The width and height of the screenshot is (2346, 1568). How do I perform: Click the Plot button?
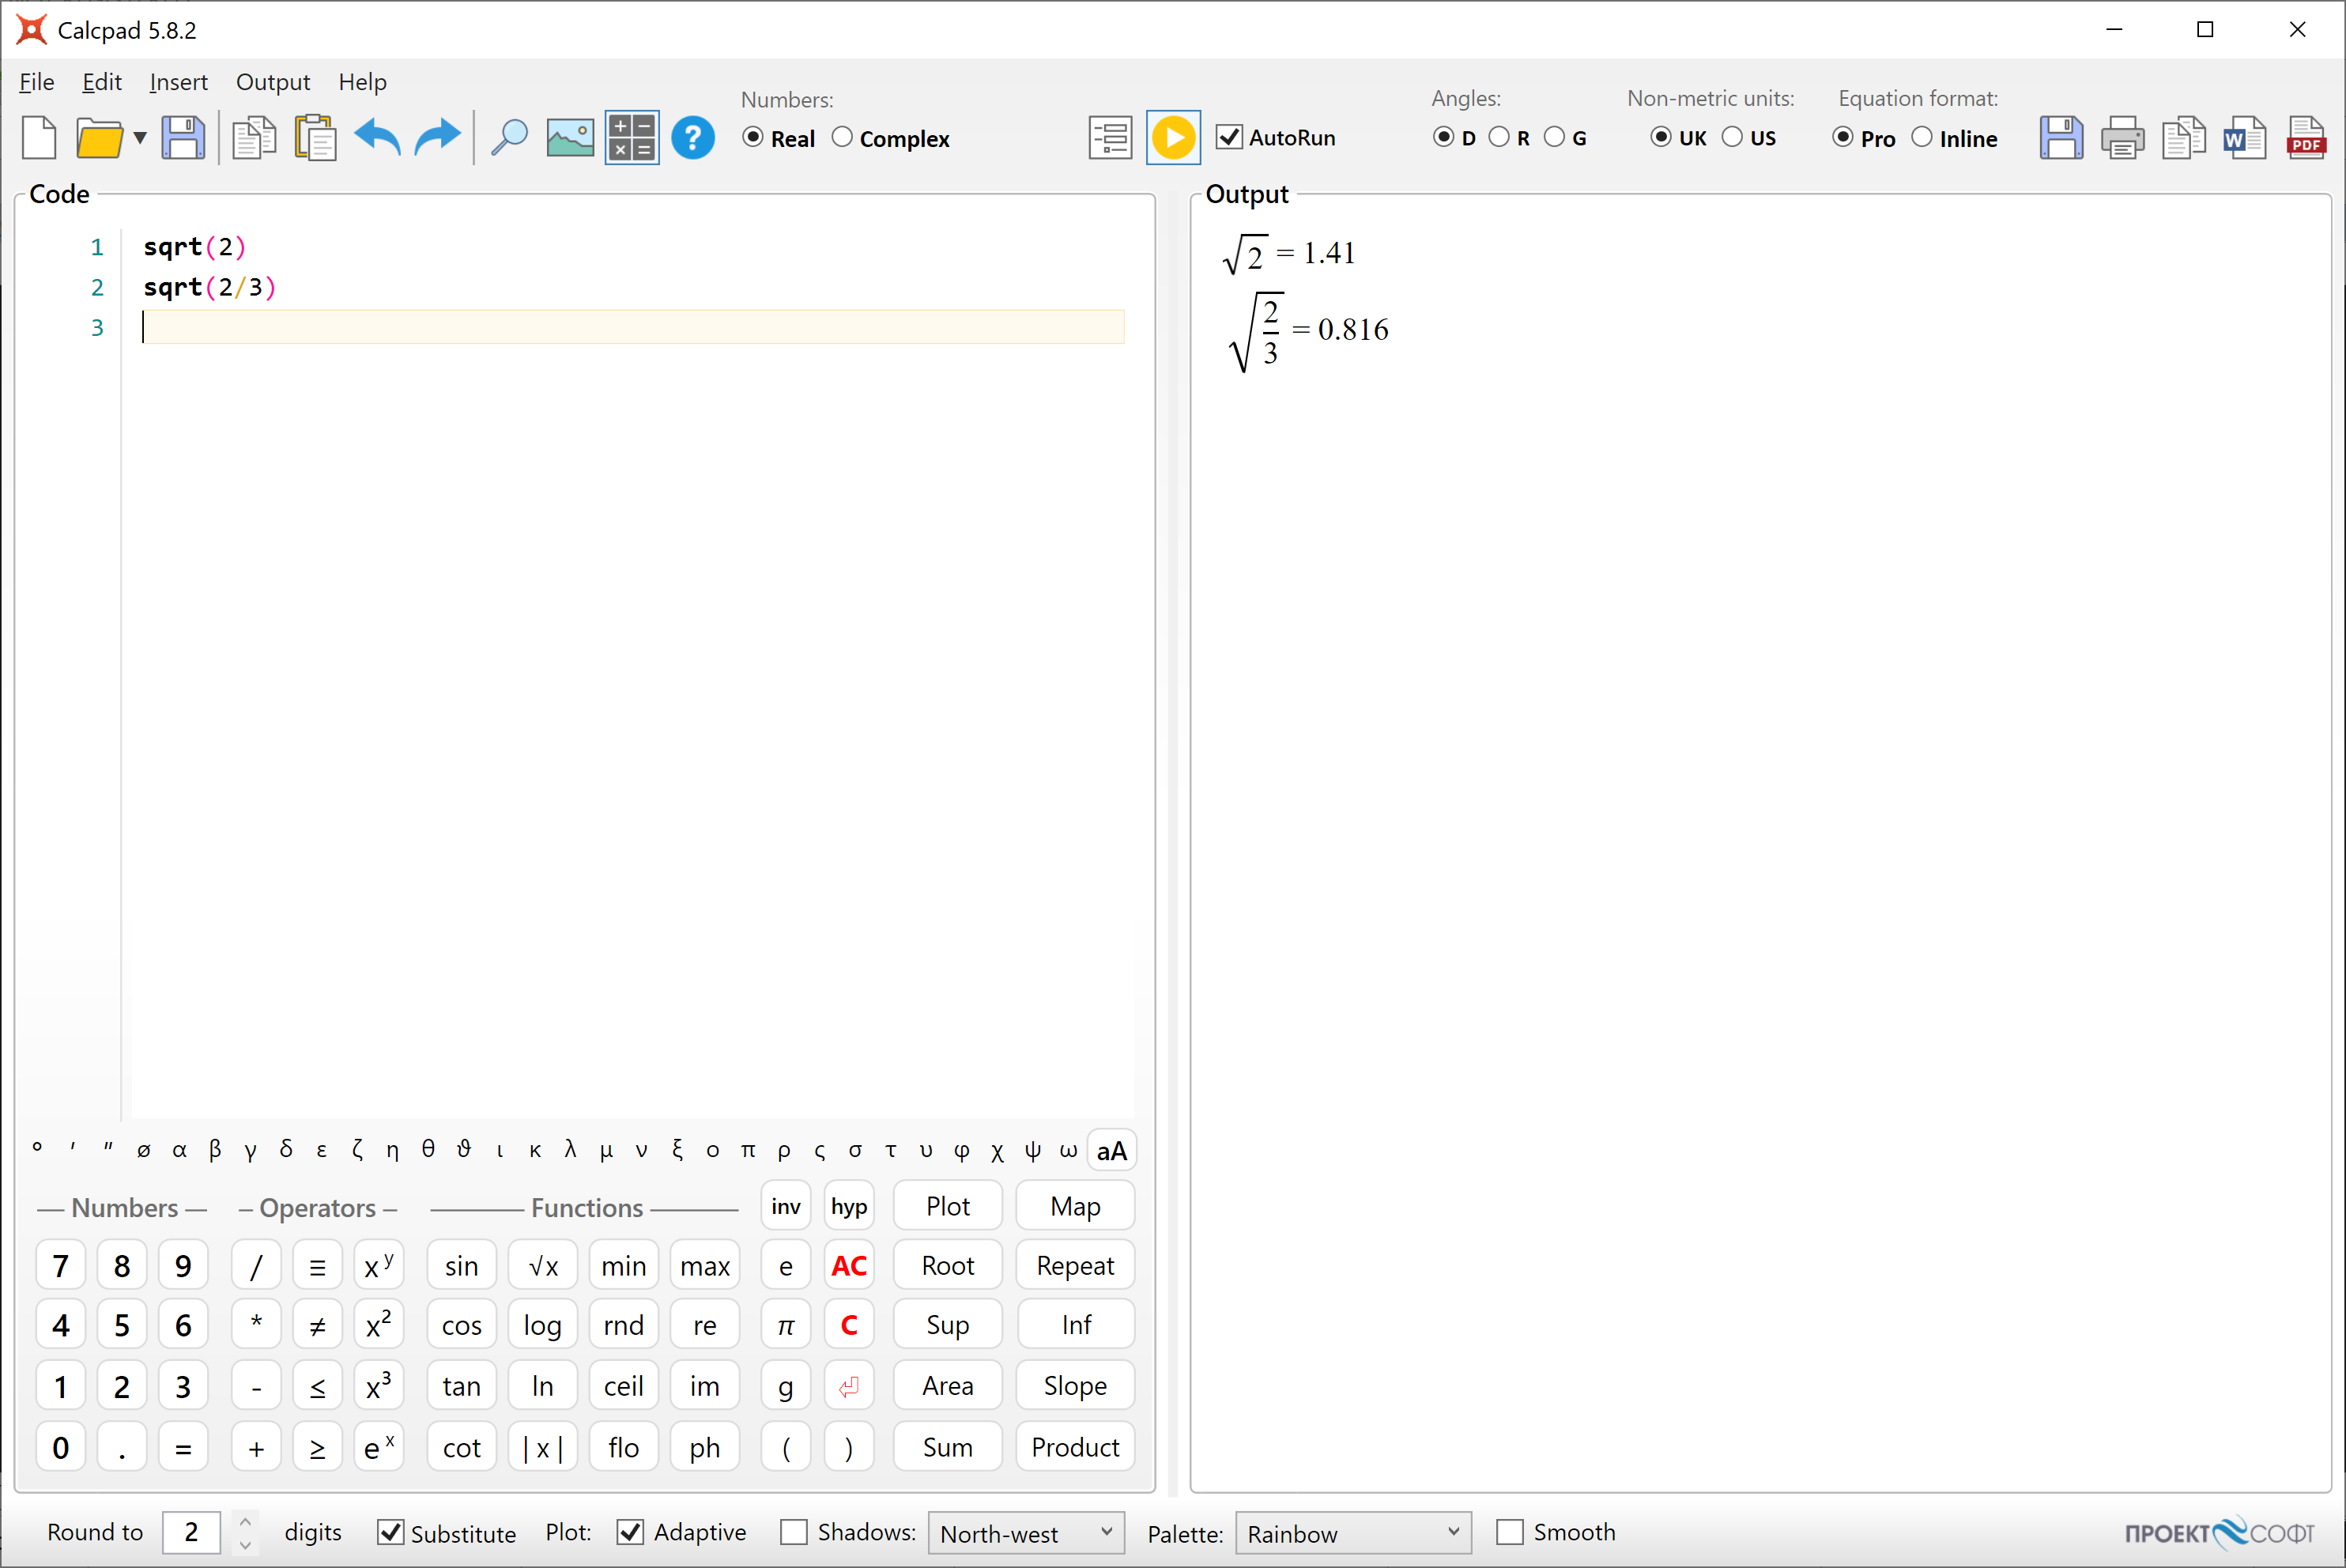coord(947,1206)
